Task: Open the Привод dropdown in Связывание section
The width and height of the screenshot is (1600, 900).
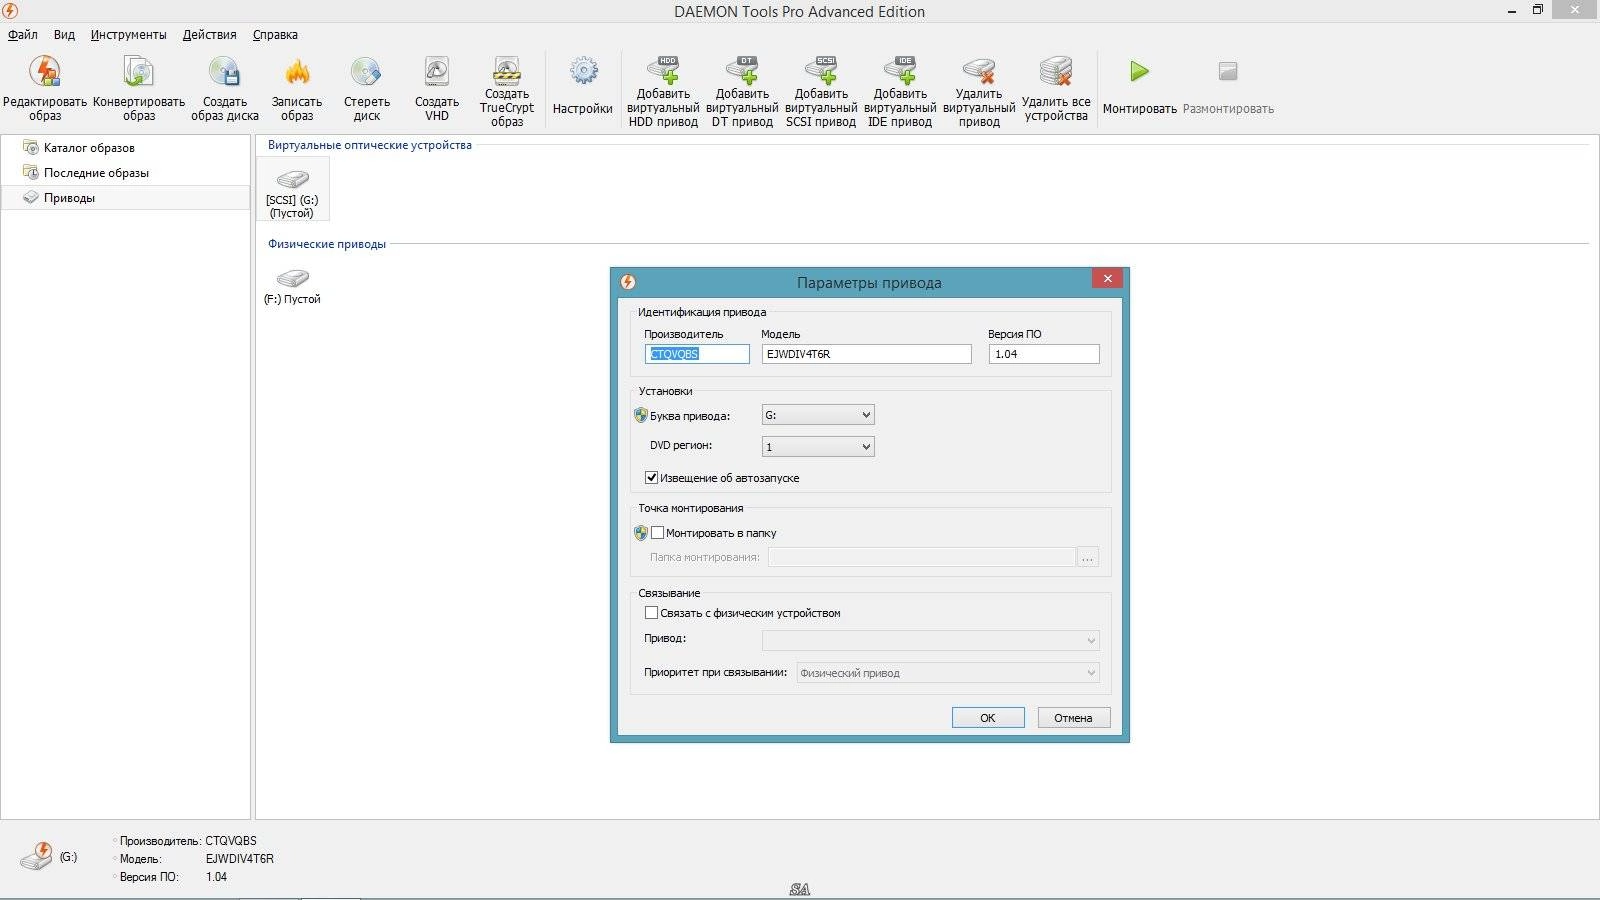Action: point(931,640)
